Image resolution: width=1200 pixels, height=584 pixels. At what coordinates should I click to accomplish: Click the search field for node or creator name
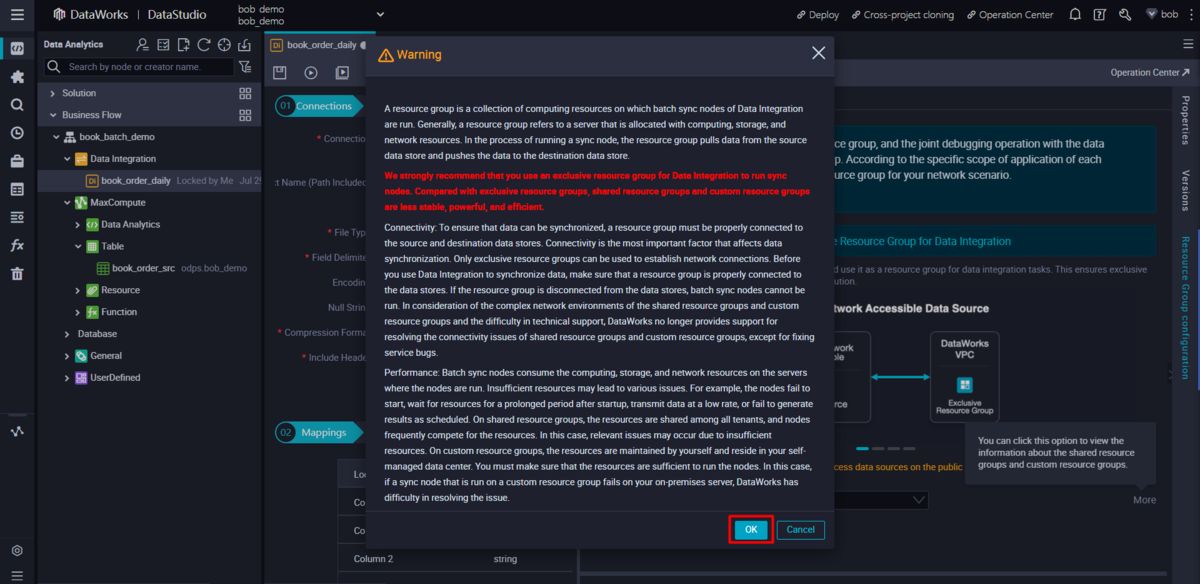[139, 67]
